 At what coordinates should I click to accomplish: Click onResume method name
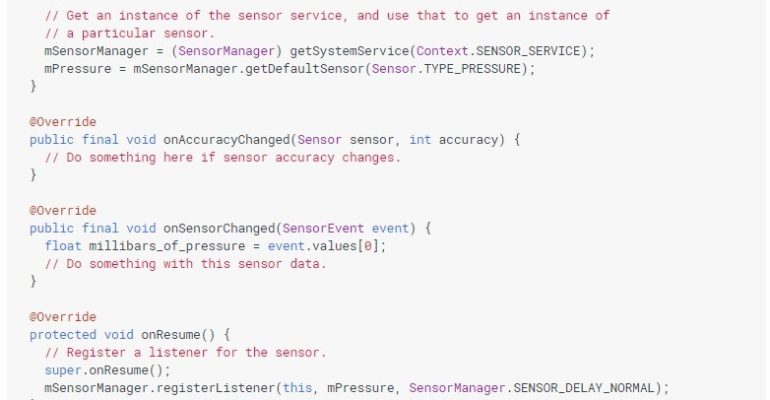[x=170, y=335]
